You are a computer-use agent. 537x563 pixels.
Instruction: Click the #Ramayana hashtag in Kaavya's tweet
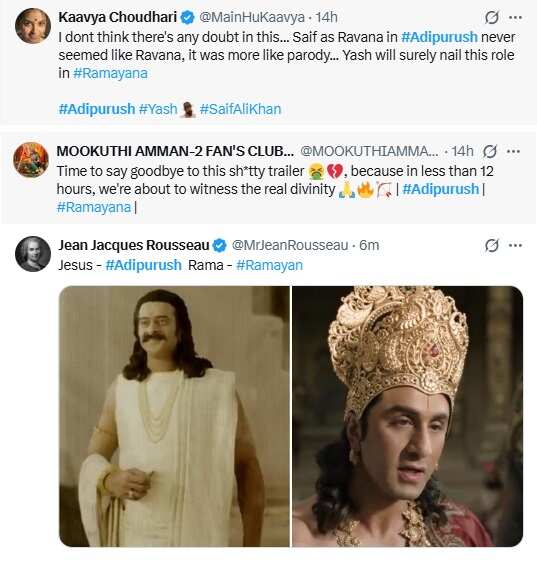point(110,73)
